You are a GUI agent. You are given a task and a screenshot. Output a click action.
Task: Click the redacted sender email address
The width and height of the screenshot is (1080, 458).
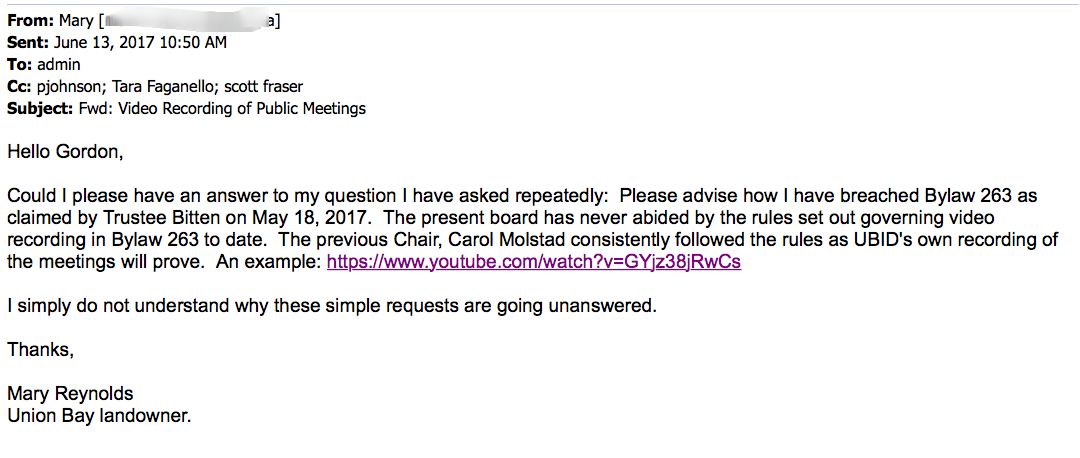pos(187,20)
